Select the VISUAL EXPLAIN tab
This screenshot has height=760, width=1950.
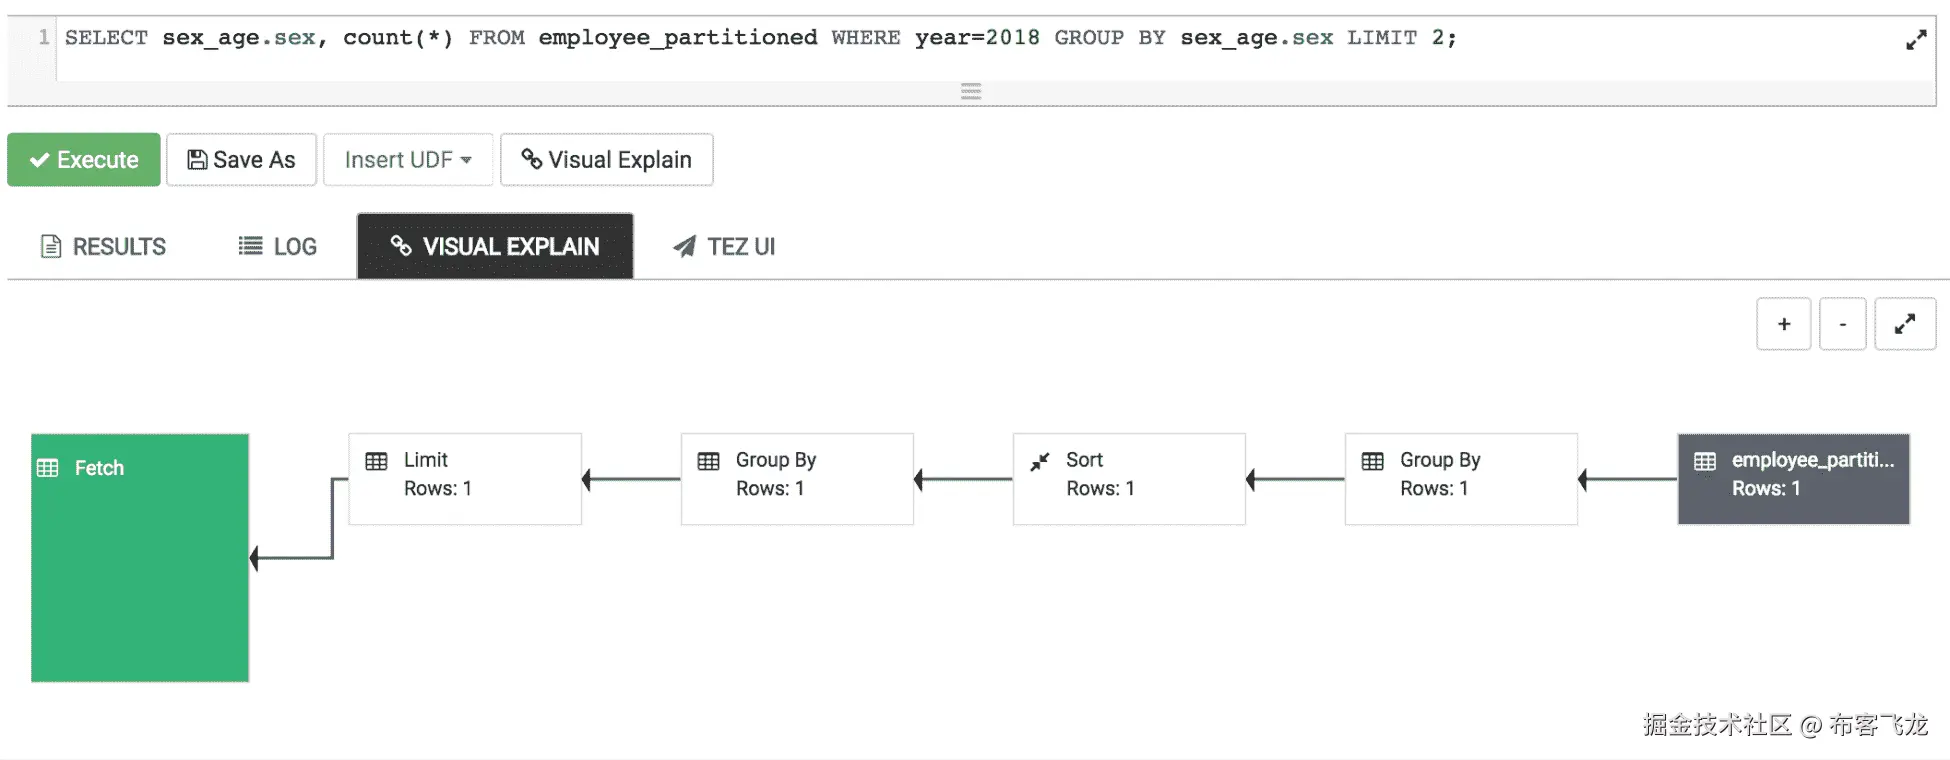(x=495, y=247)
